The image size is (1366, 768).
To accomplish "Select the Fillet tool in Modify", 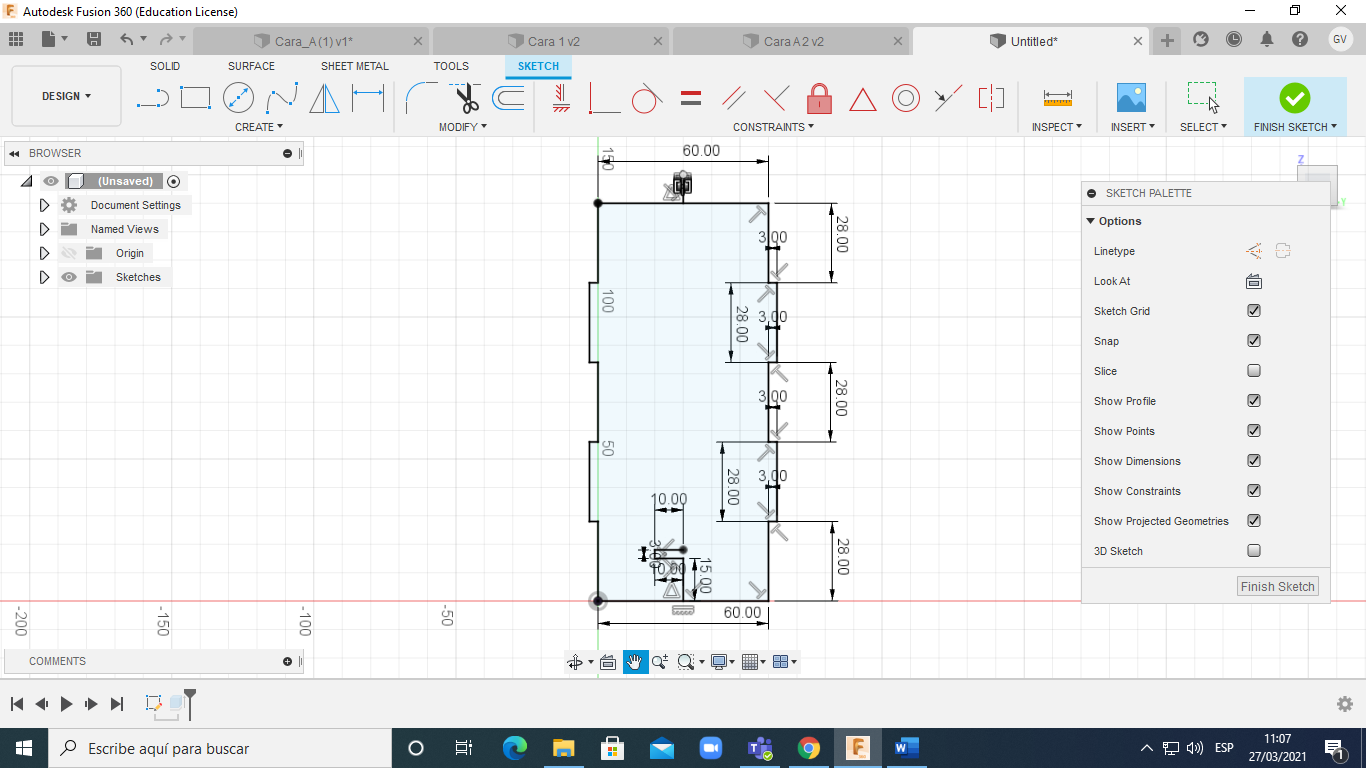I will point(420,98).
